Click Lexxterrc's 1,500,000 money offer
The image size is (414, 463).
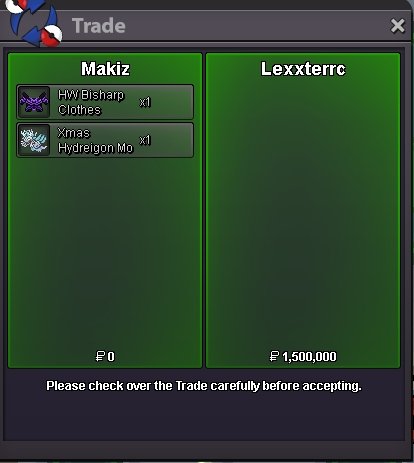click(309, 357)
